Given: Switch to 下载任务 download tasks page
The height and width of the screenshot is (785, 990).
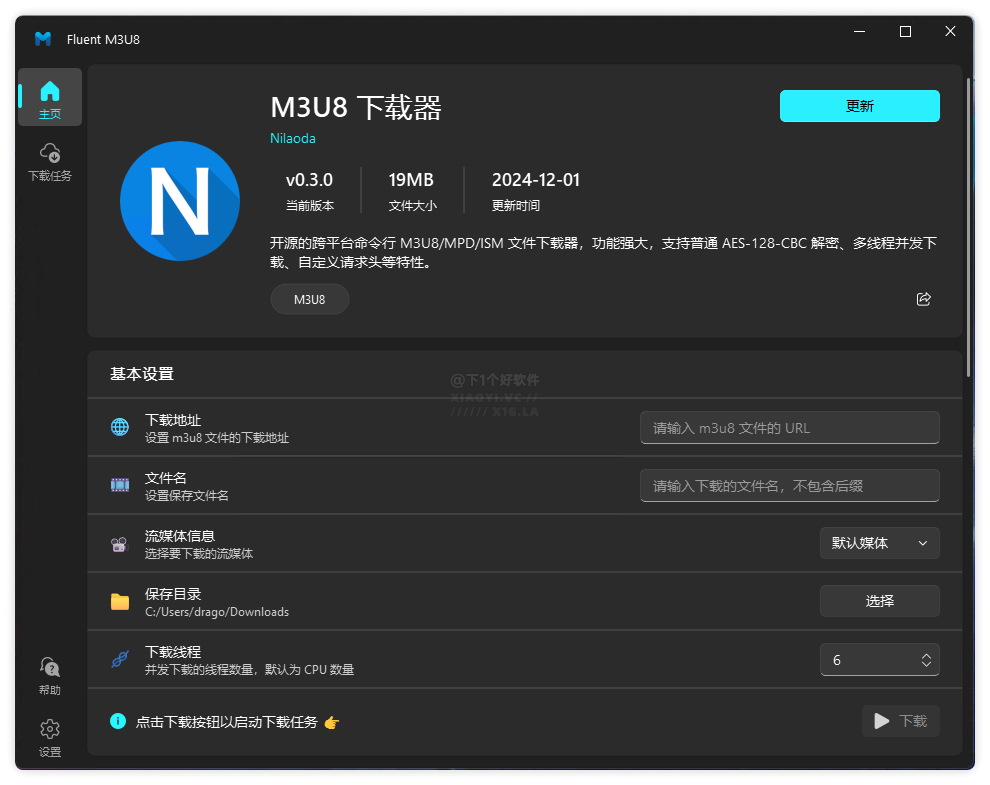Looking at the screenshot, I should point(50,162).
